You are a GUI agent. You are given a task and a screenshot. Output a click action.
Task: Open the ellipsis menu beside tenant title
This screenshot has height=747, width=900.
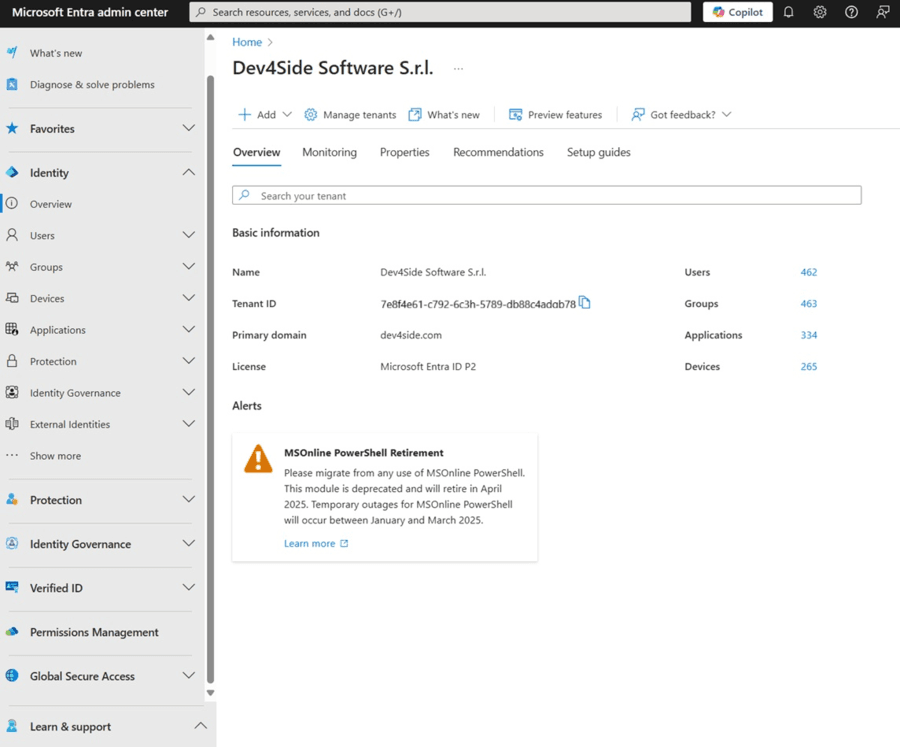point(458,68)
